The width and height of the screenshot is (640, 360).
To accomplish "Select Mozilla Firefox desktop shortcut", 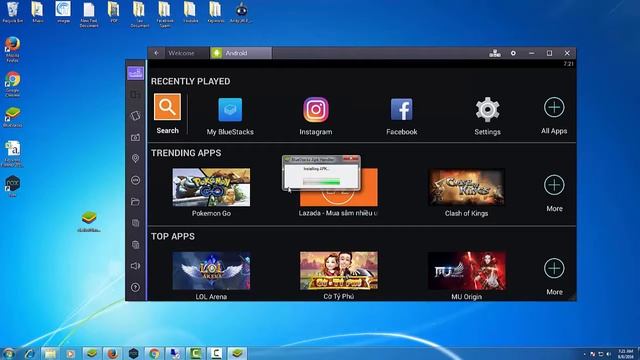I will 13,49.
